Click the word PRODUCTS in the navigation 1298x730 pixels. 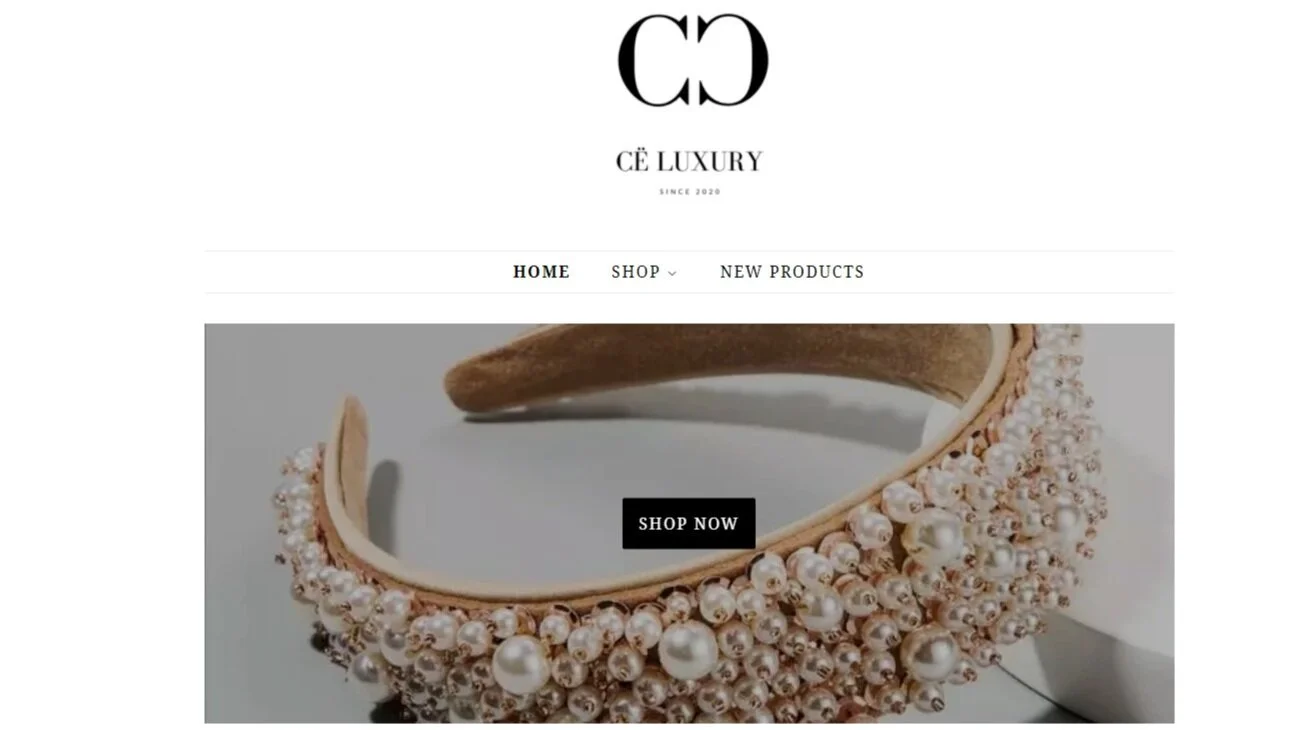tap(817, 272)
